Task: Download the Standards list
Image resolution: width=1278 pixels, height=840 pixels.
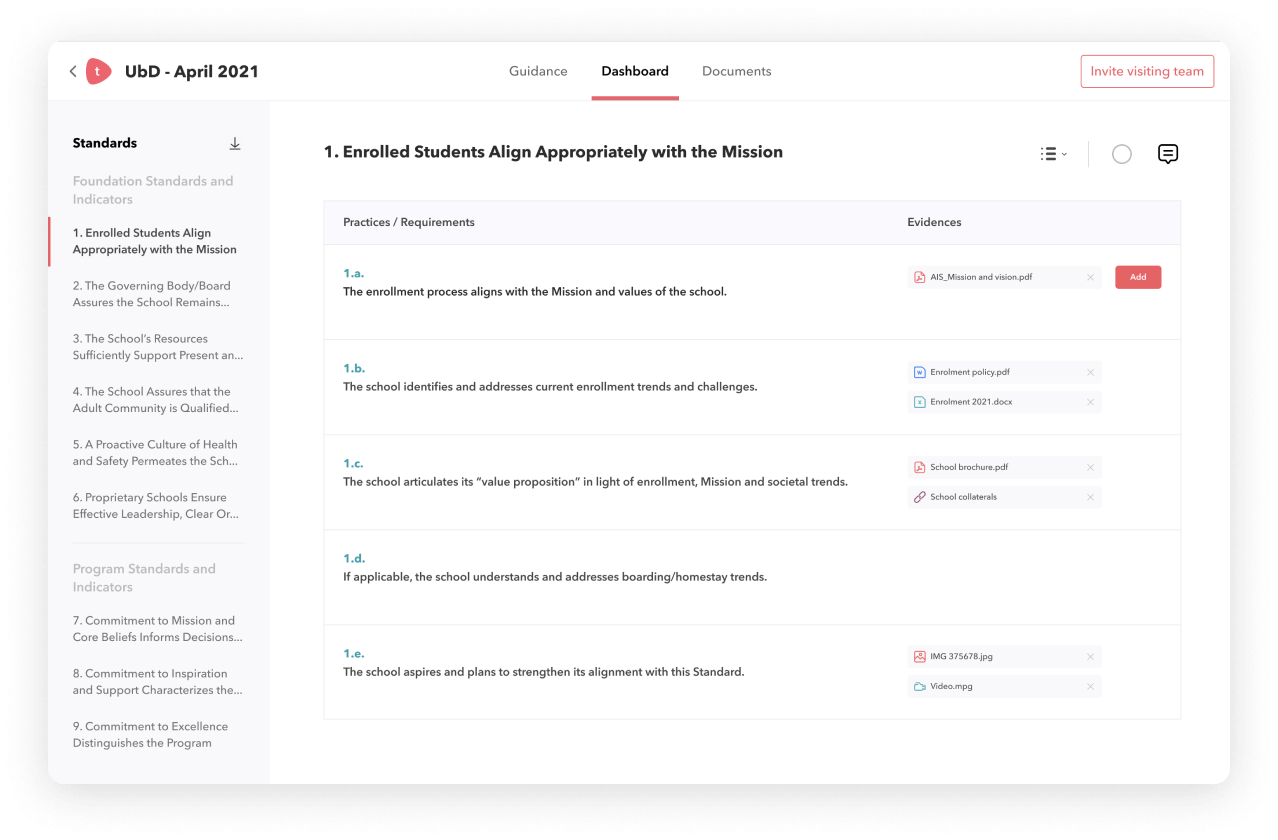Action: pos(235,144)
